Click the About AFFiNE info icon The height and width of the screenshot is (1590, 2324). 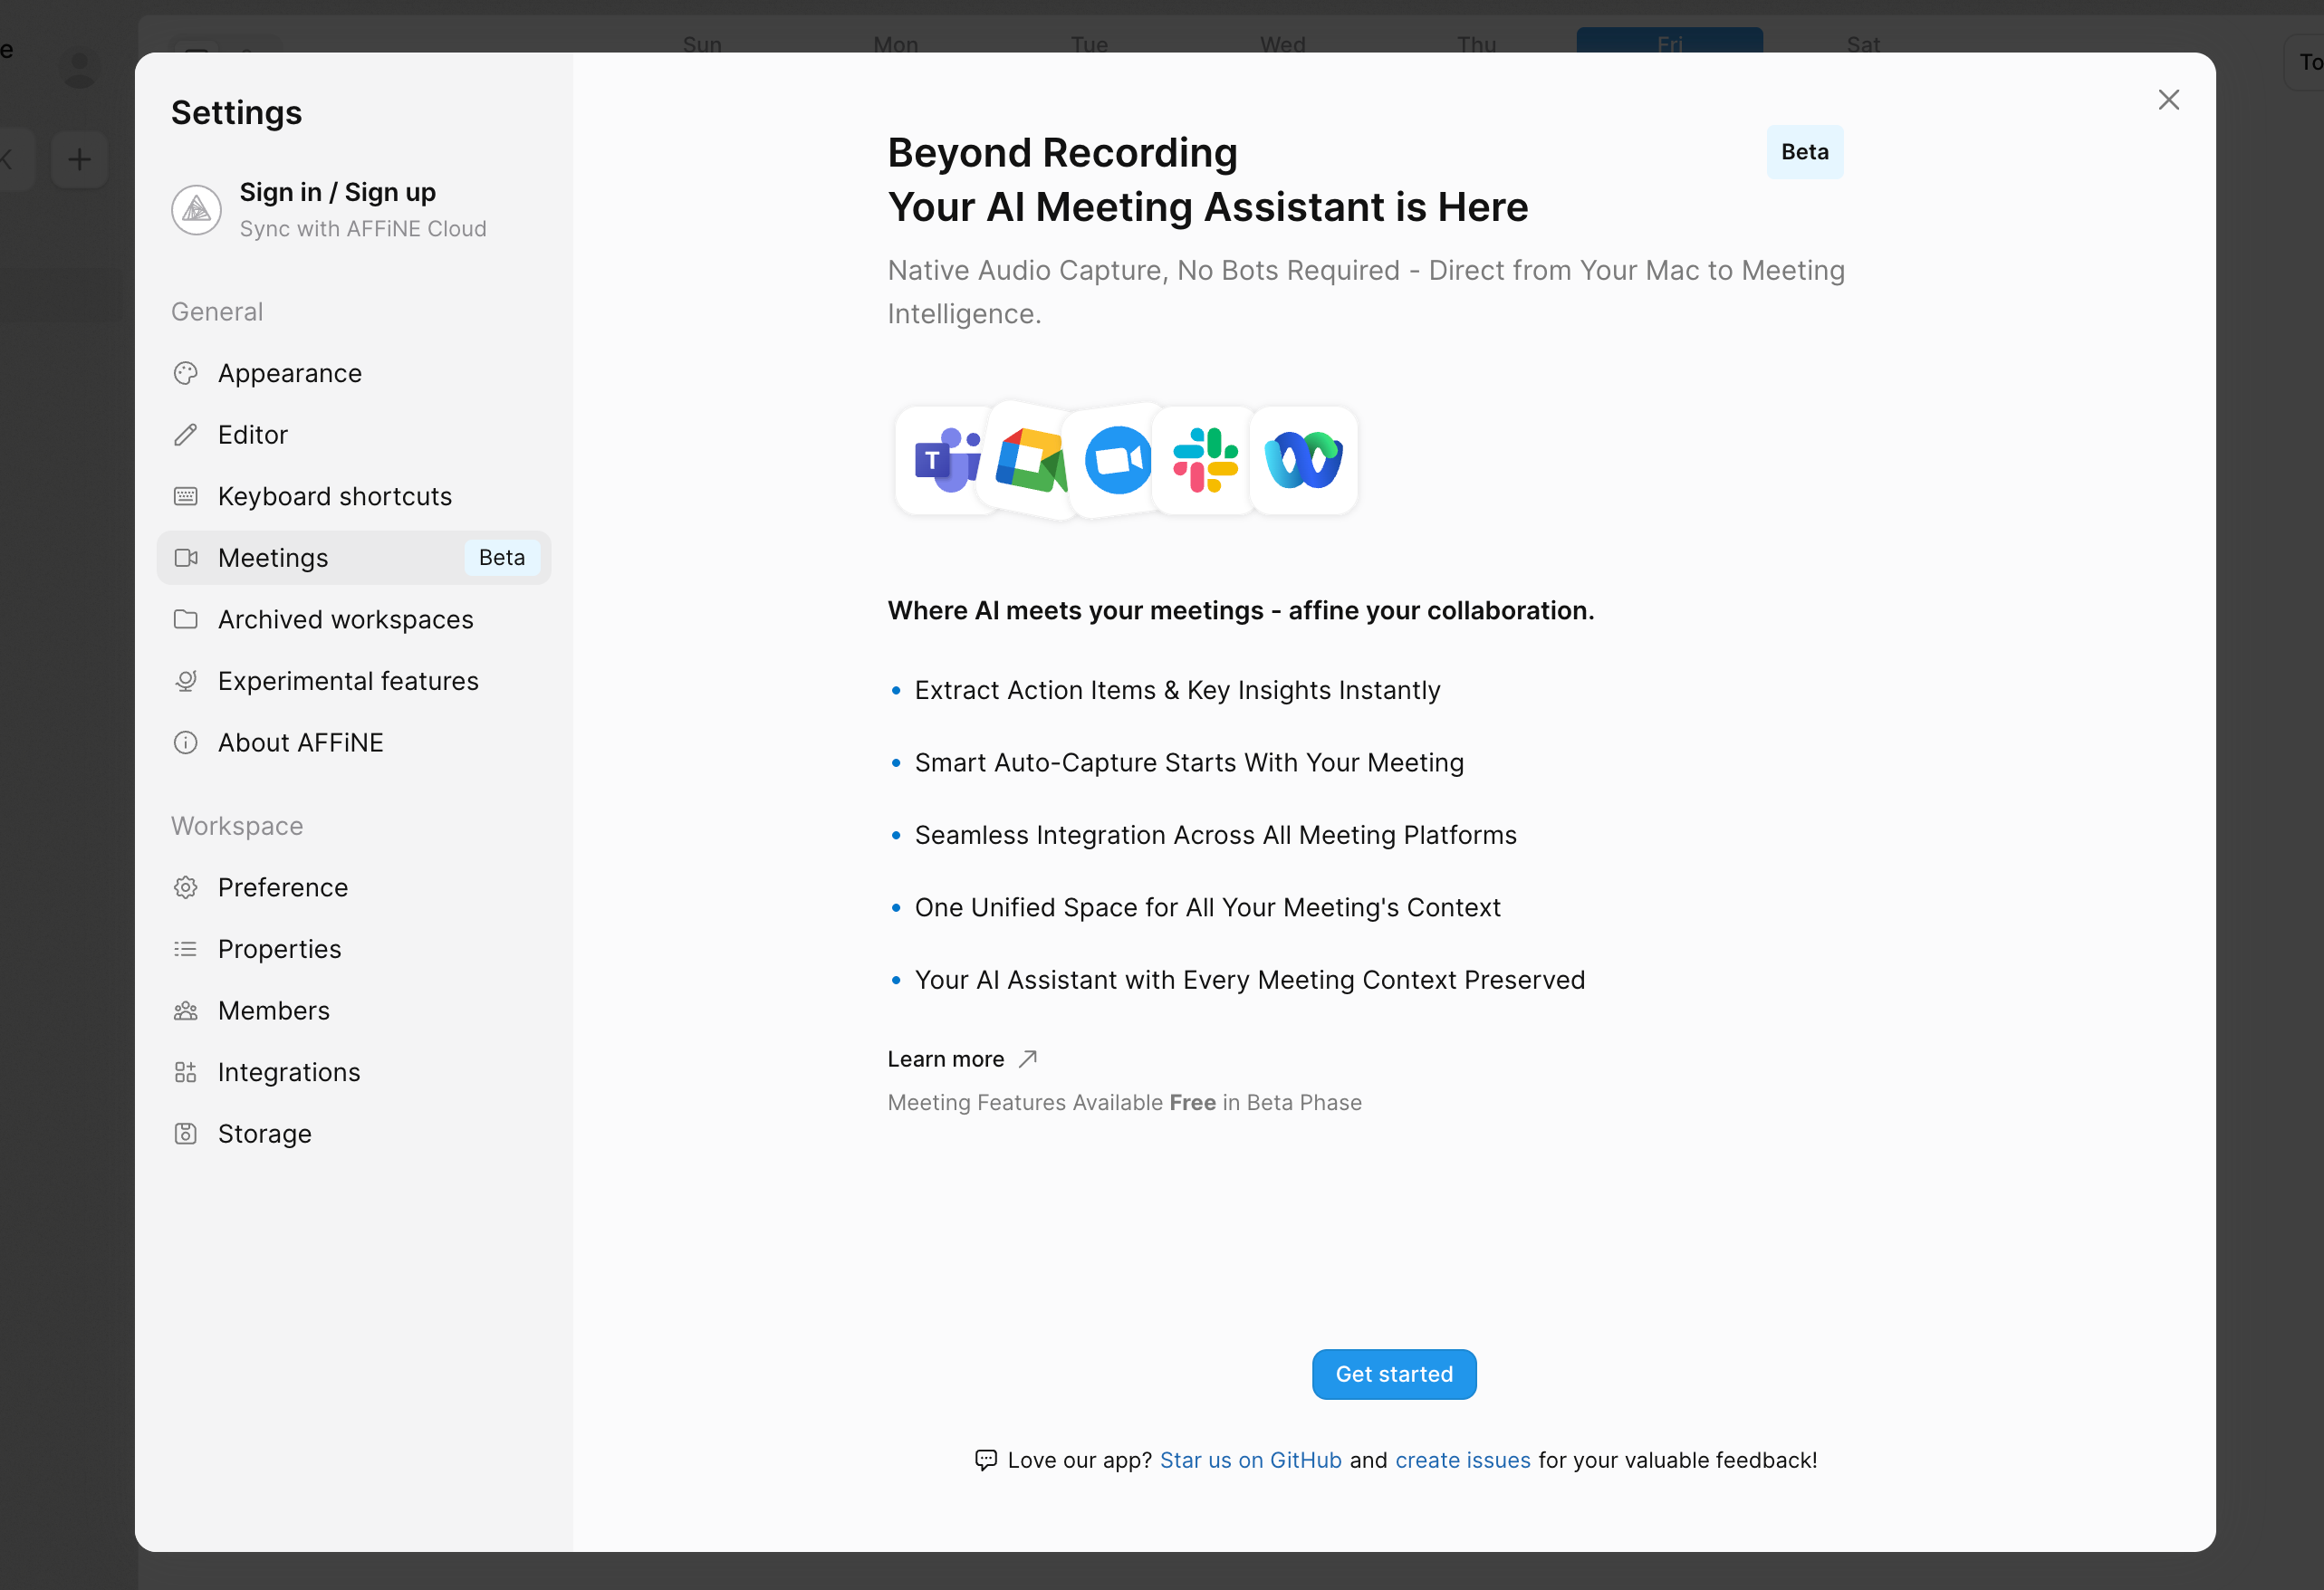pyautogui.click(x=186, y=742)
